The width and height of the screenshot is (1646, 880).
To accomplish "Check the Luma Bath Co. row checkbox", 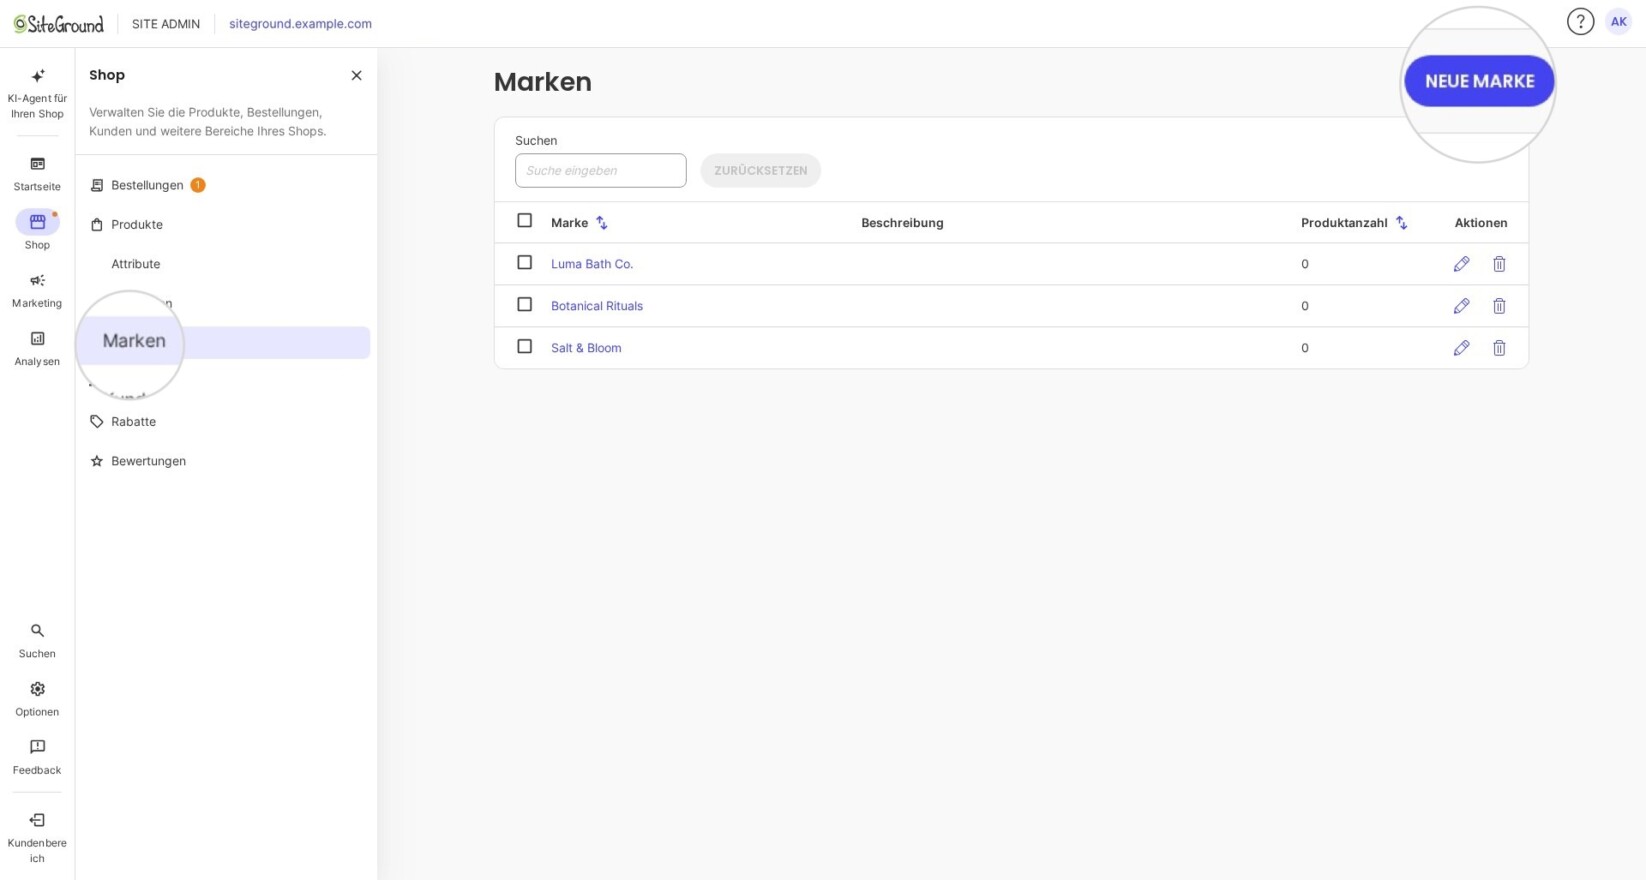I will click(524, 263).
